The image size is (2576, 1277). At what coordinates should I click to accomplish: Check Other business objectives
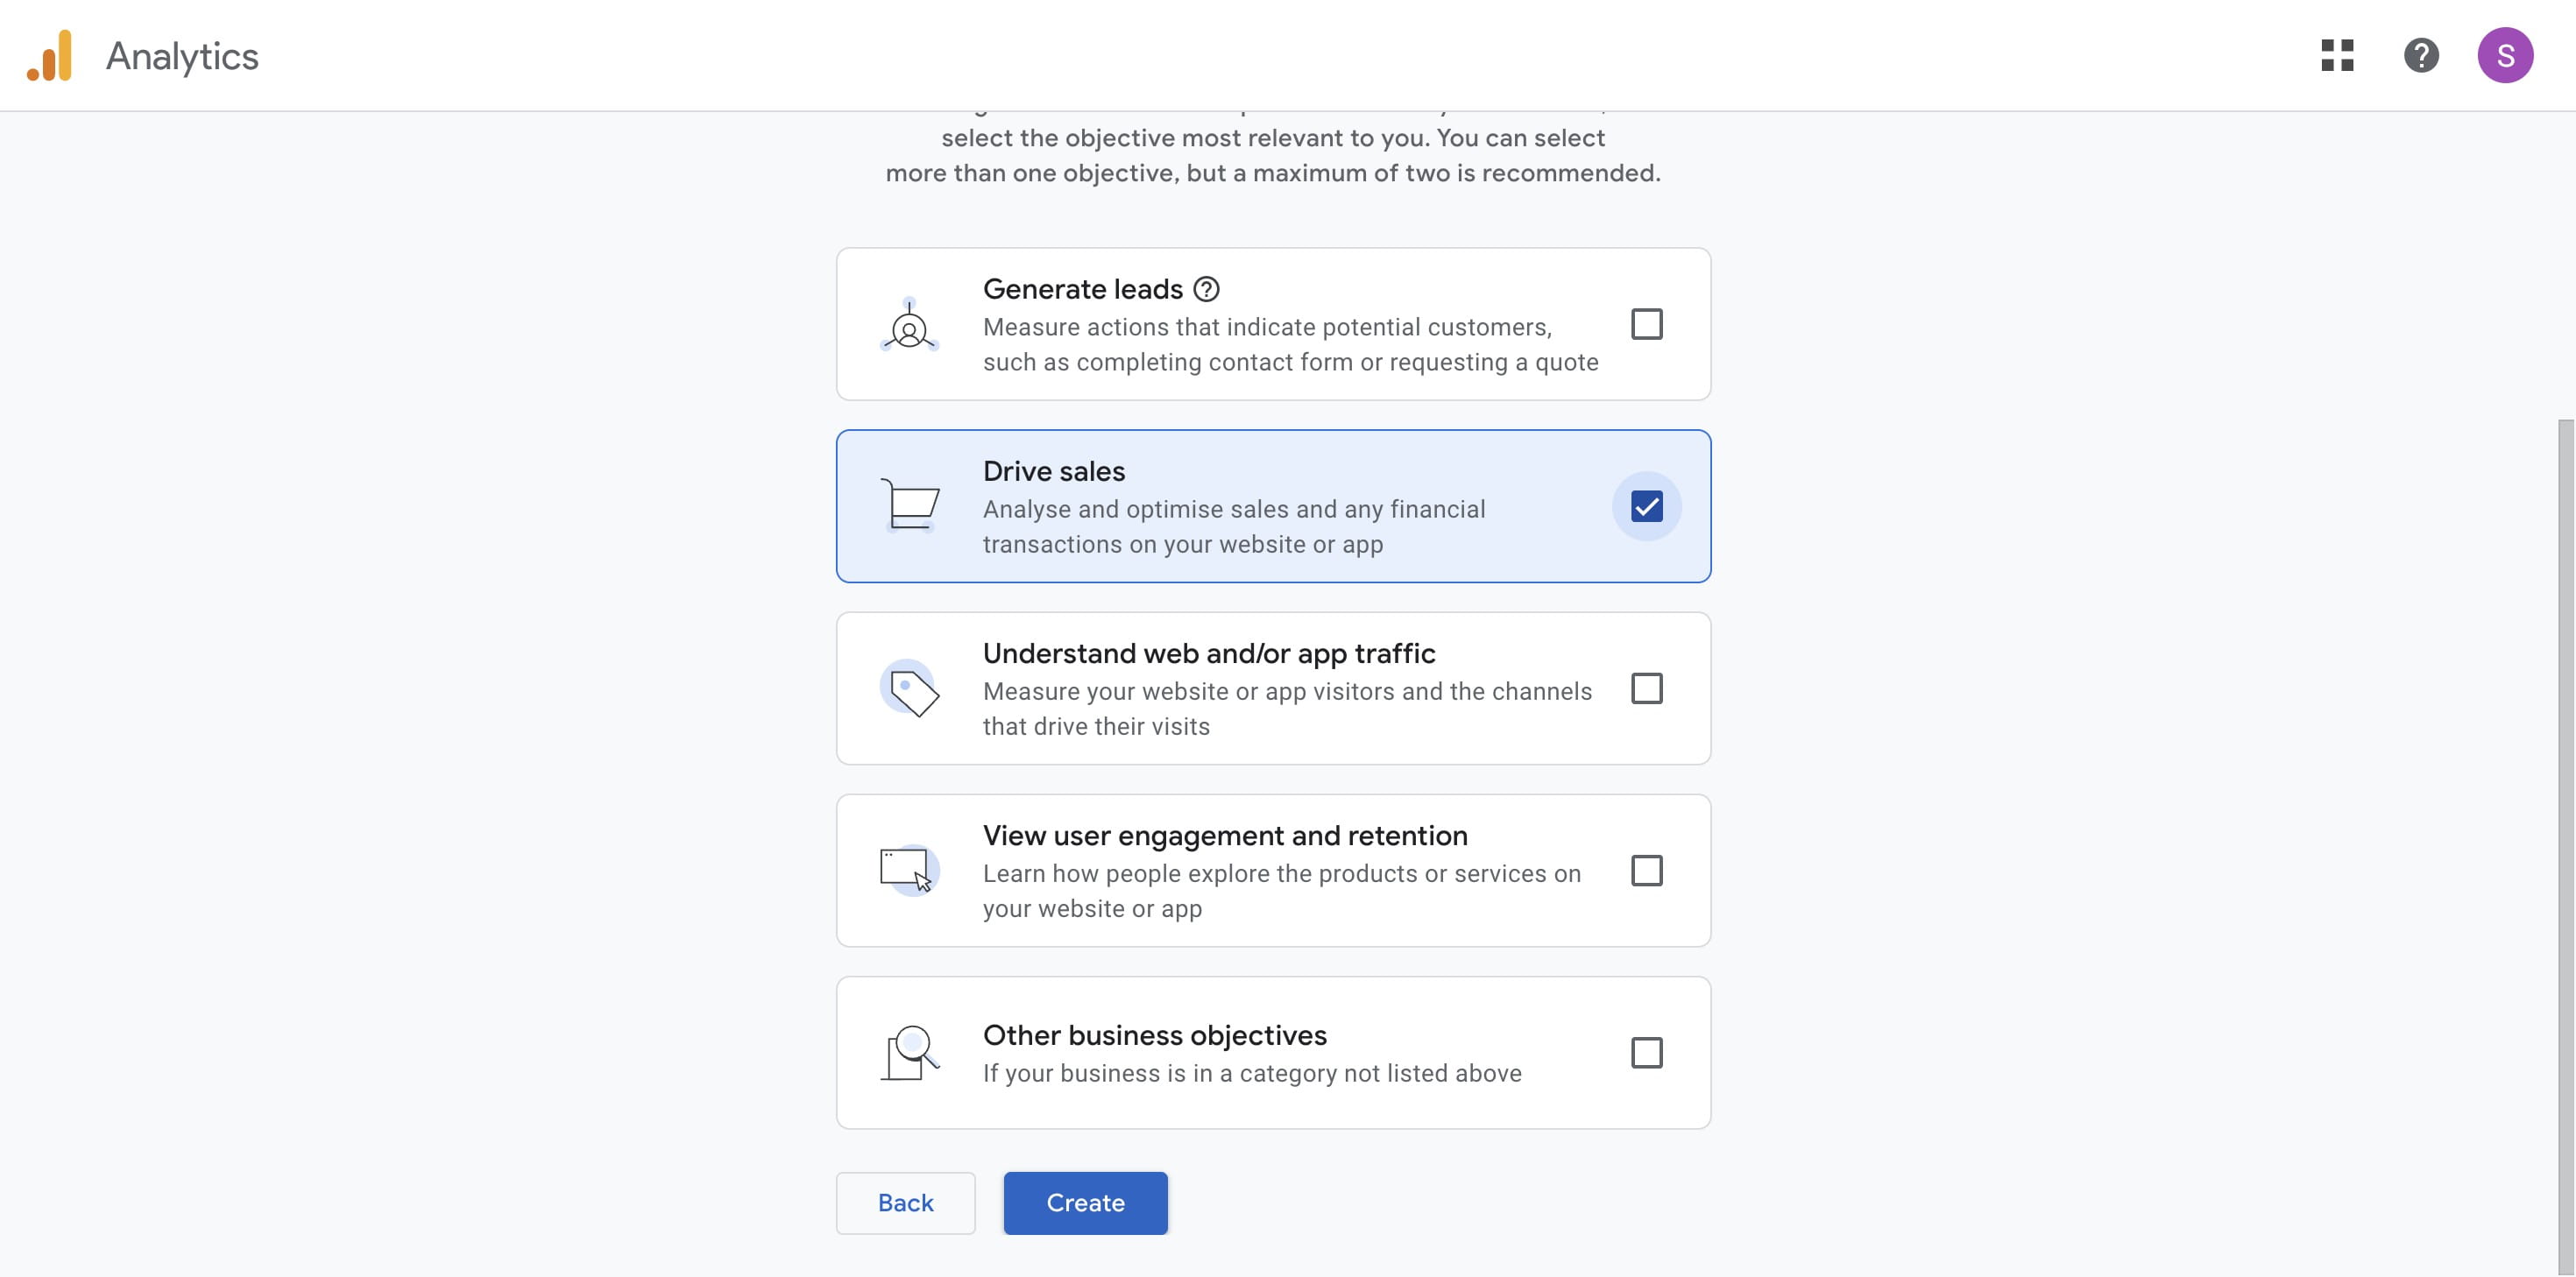point(1647,1052)
